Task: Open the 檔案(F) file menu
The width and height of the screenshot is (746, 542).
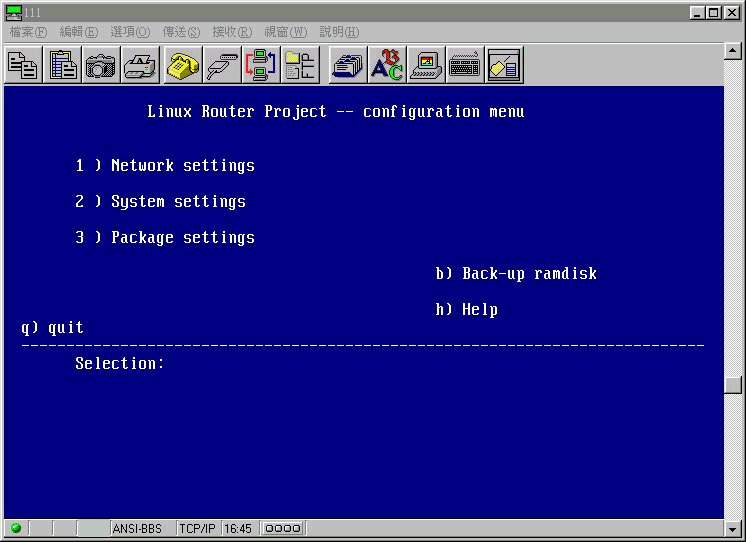Action: (x=29, y=32)
